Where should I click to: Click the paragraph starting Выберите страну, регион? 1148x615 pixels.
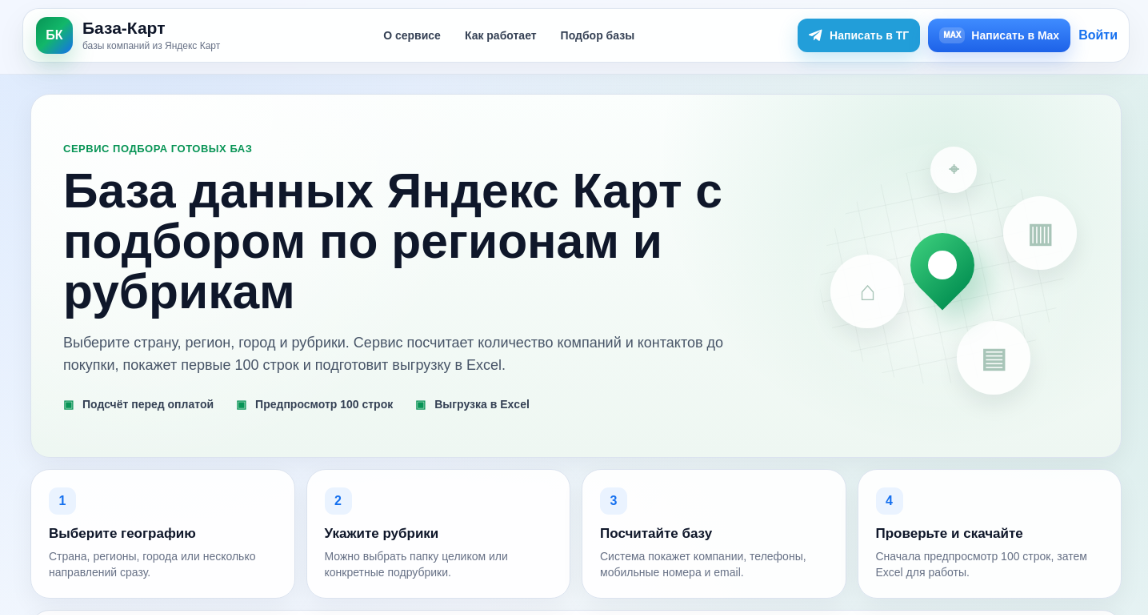pyautogui.click(x=393, y=354)
